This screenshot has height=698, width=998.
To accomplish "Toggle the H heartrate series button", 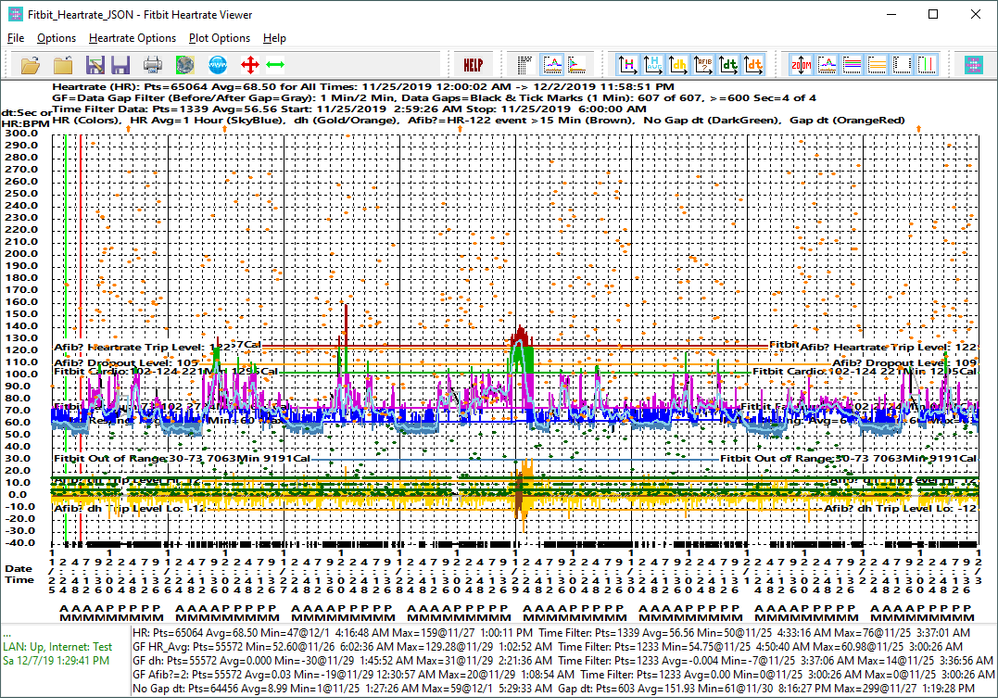I will coord(628,65).
